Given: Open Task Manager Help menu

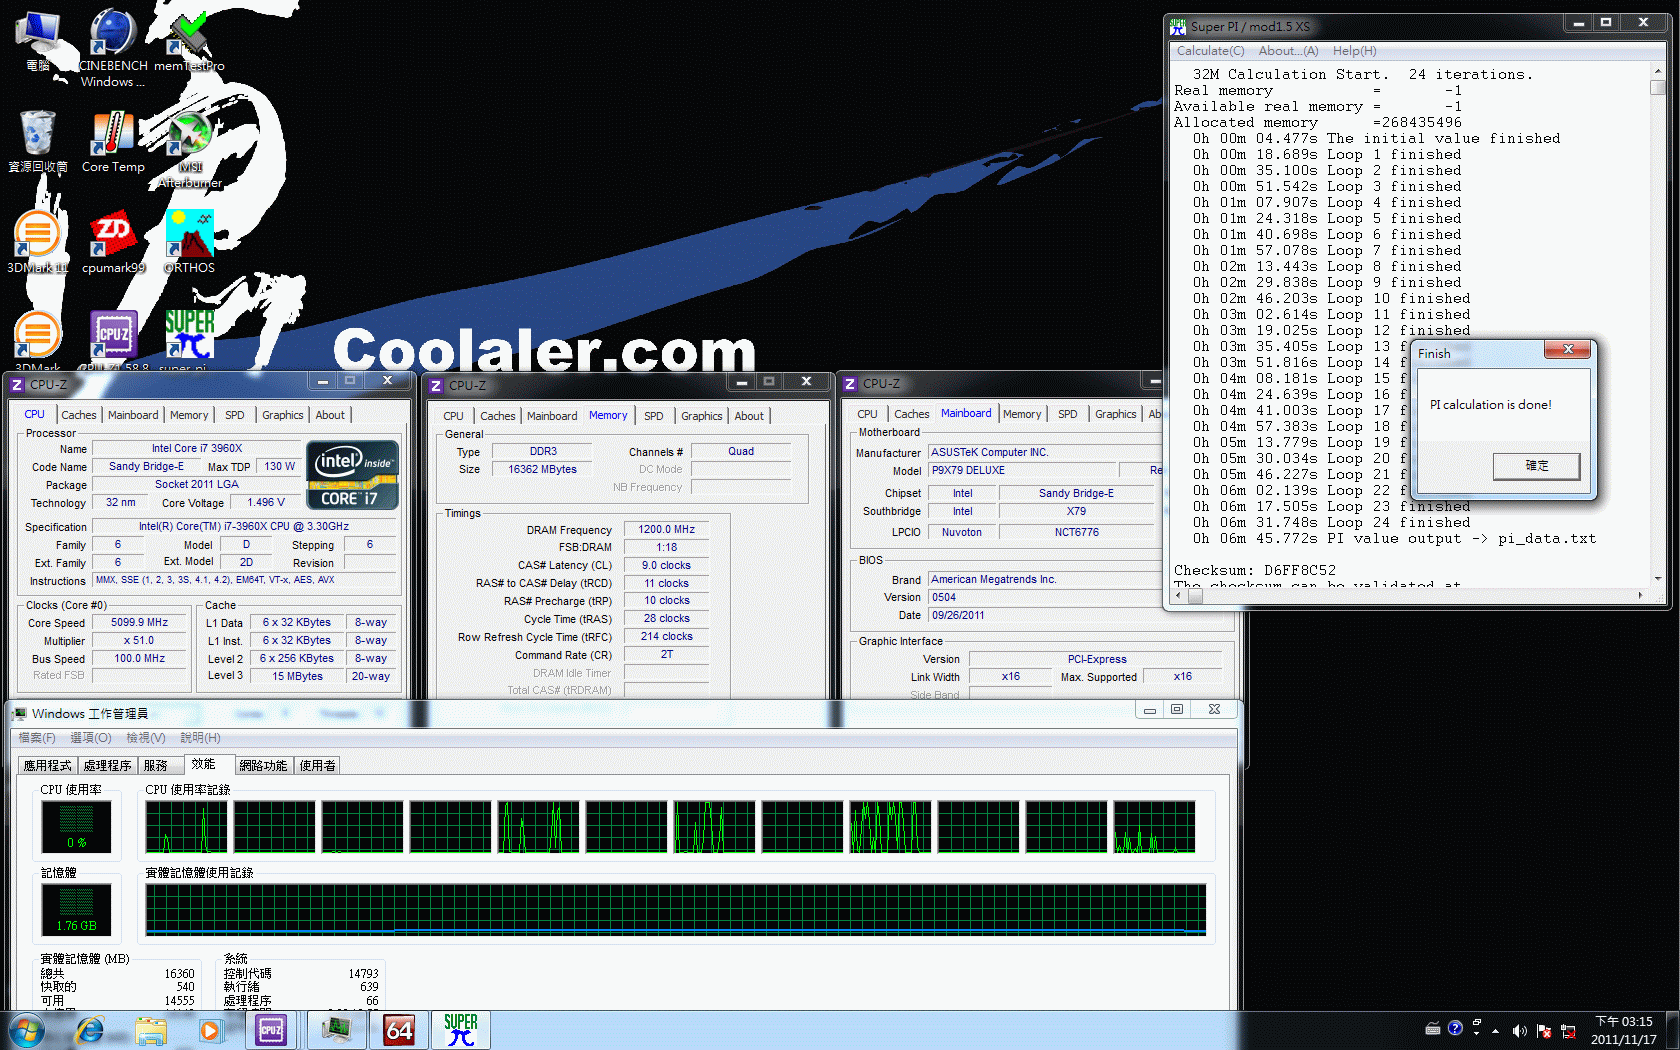Looking at the screenshot, I should coord(200,738).
